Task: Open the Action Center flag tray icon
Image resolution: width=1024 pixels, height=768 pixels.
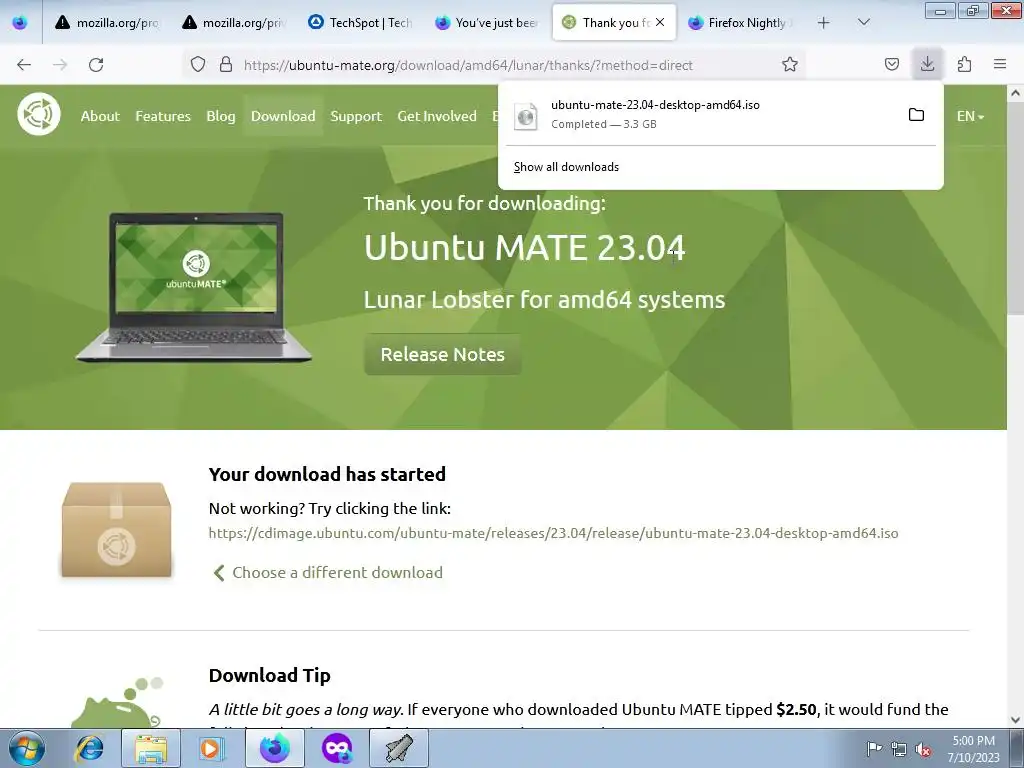Action: click(874, 748)
